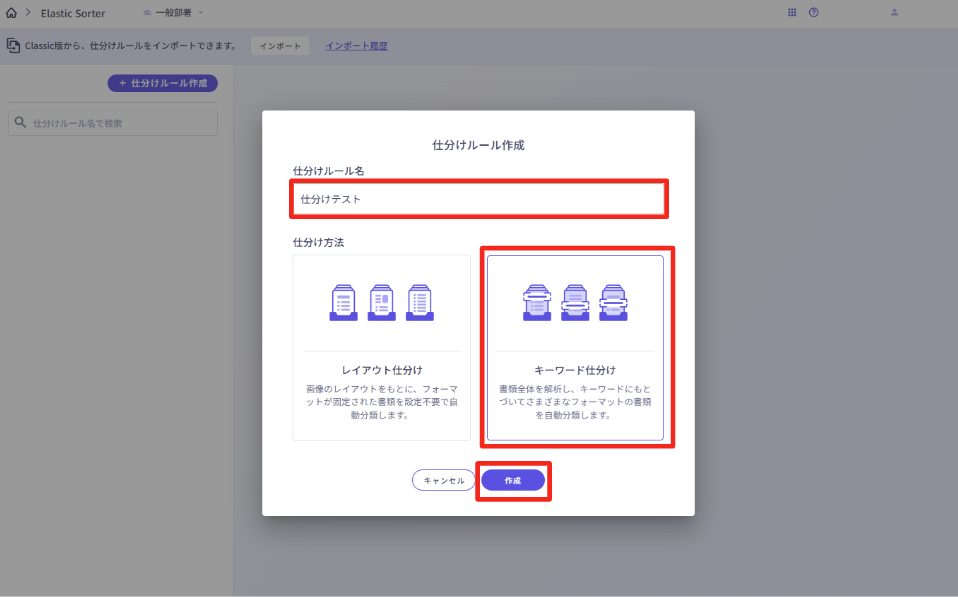
Task: Open the help question mark icon
Action: click(x=814, y=13)
